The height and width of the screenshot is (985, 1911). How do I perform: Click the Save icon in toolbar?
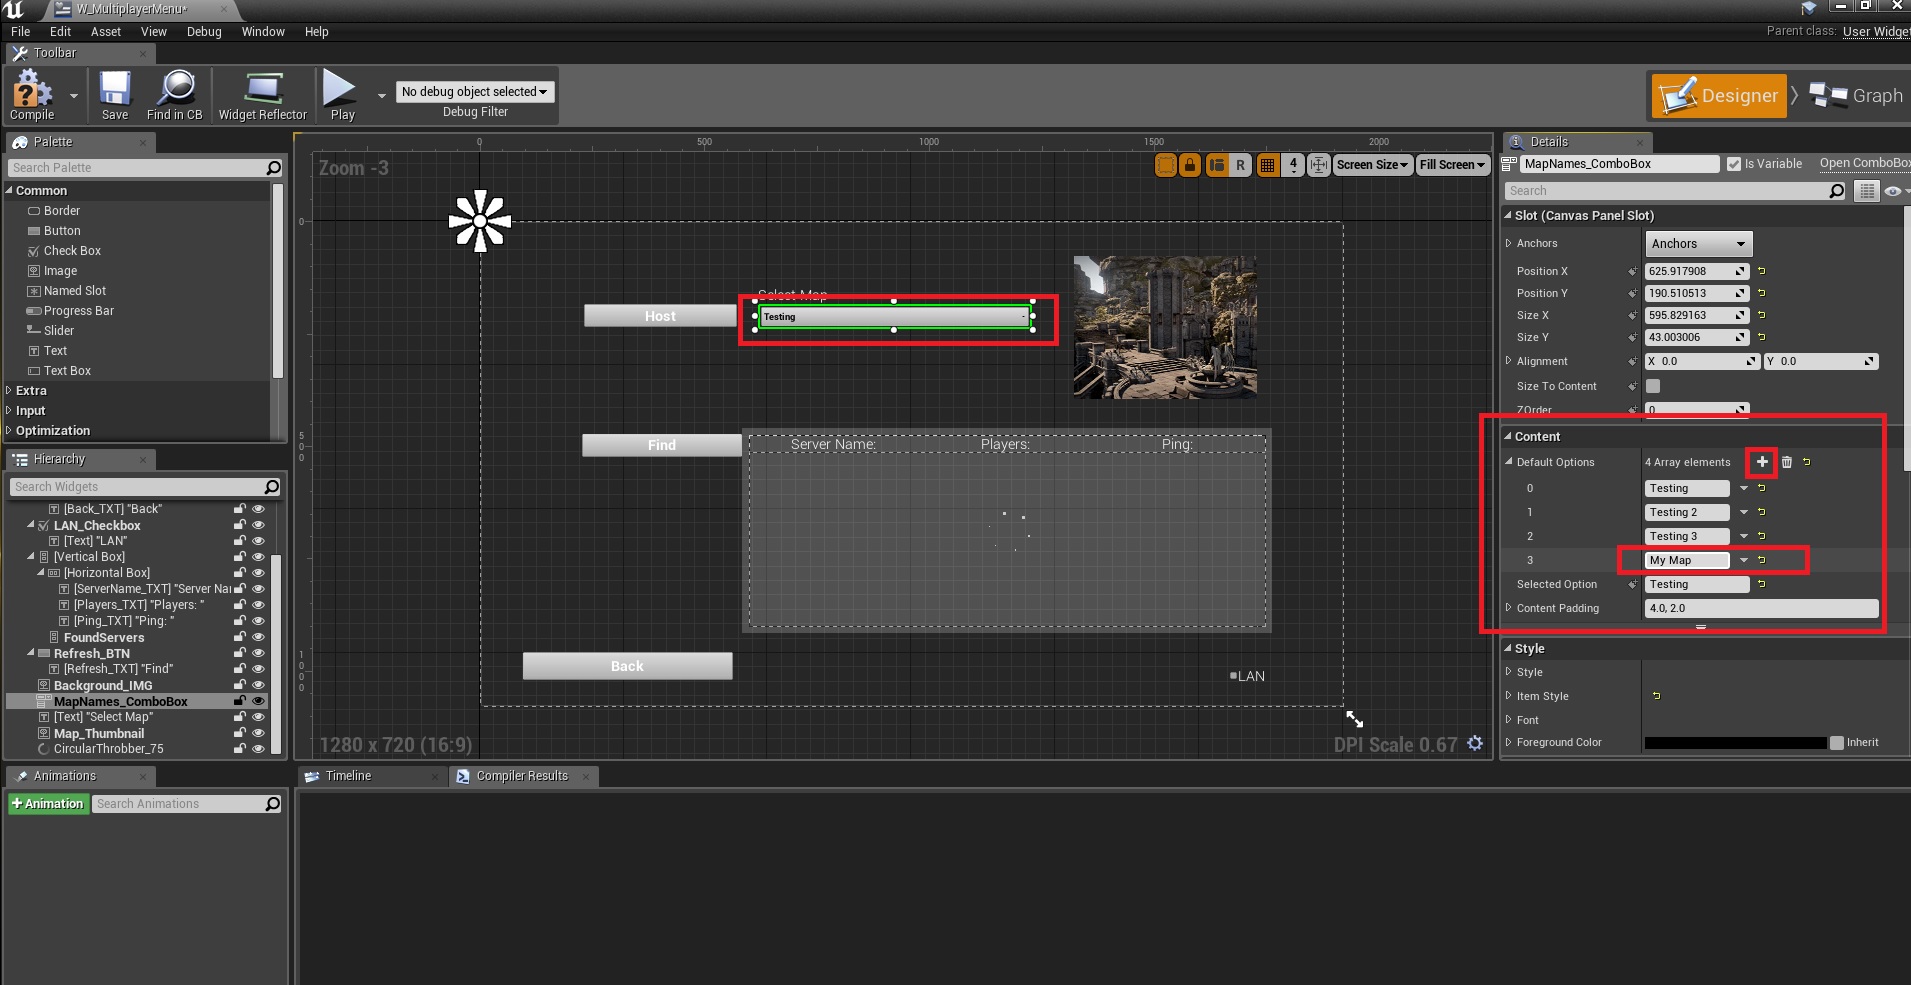point(115,94)
